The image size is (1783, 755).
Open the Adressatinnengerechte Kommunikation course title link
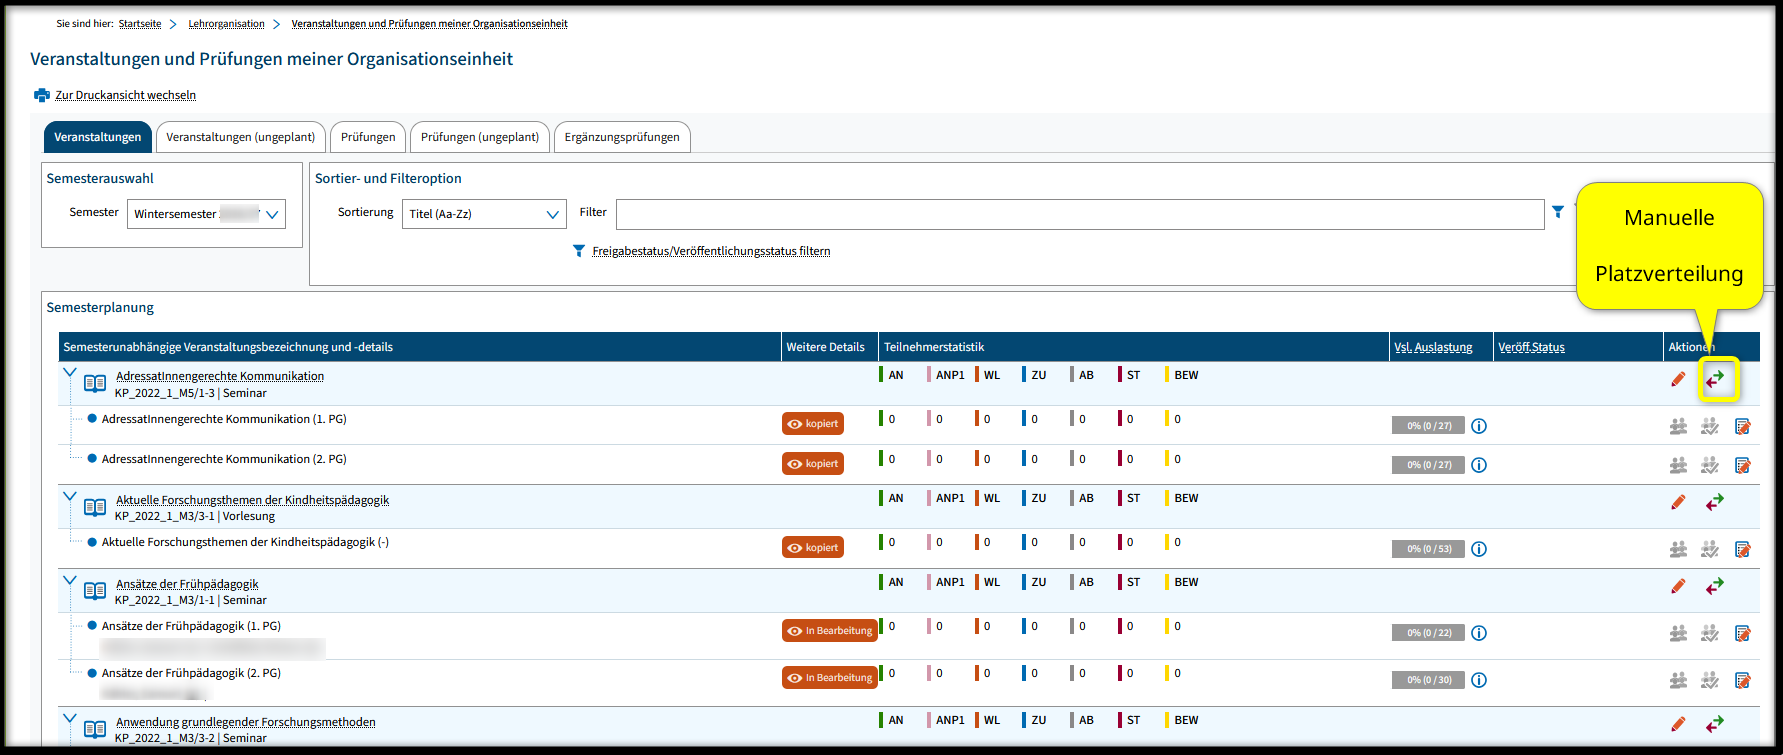tap(220, 376)
